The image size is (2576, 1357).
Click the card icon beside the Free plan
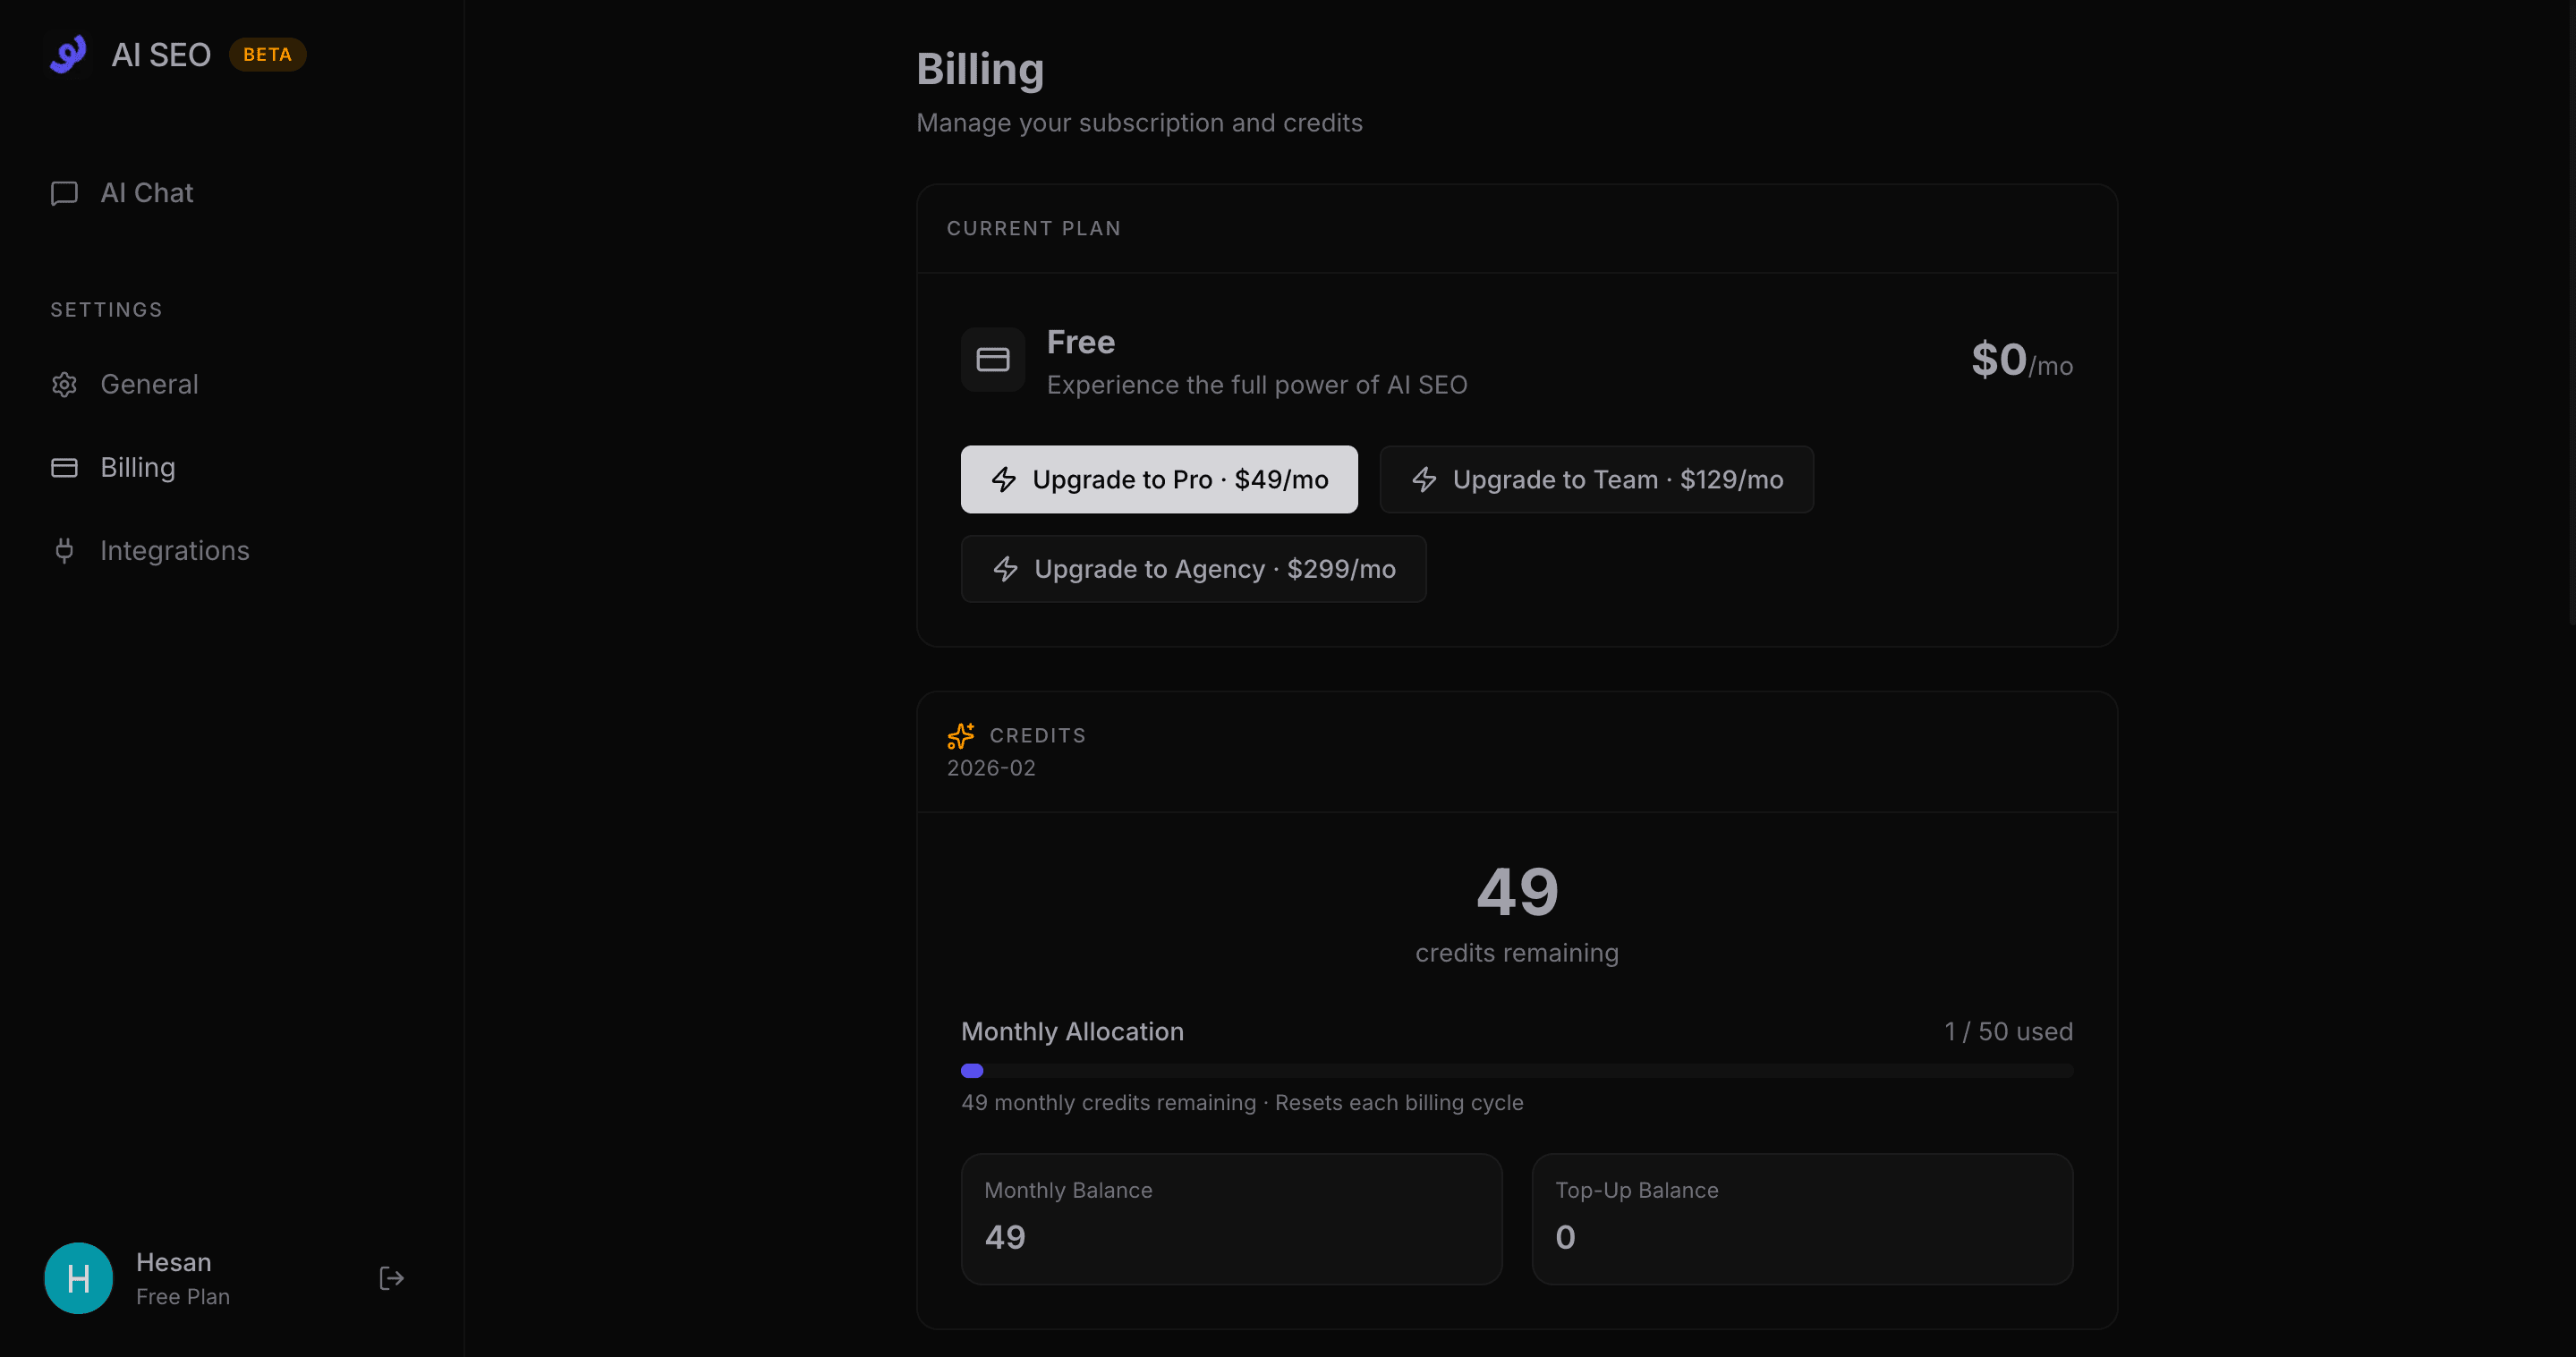pos(992,359)
